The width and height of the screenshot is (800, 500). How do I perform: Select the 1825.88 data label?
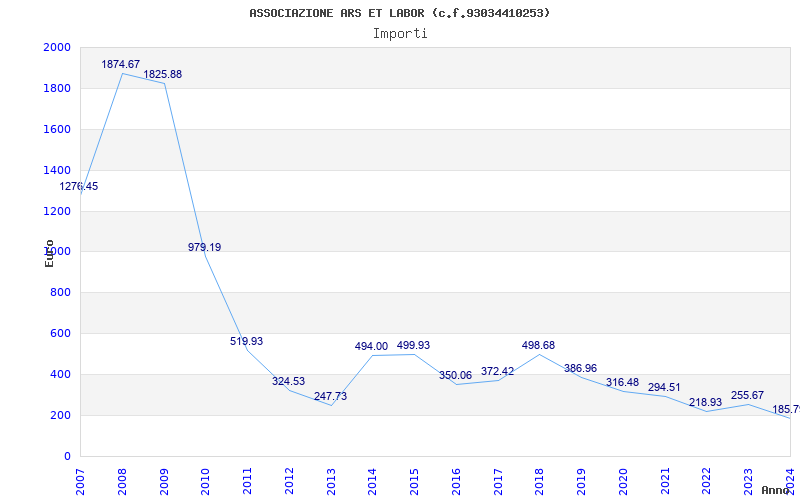coord(162,74)
